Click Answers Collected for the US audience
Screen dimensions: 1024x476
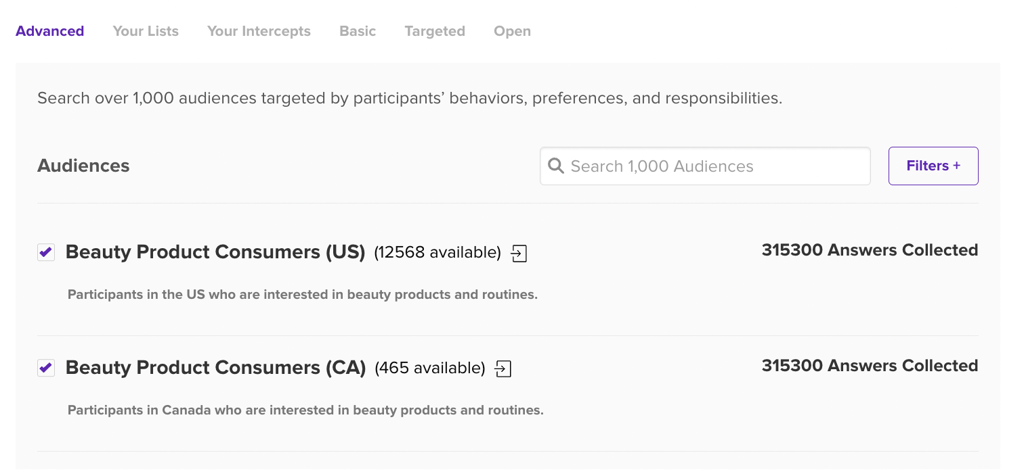pos(869,250)
